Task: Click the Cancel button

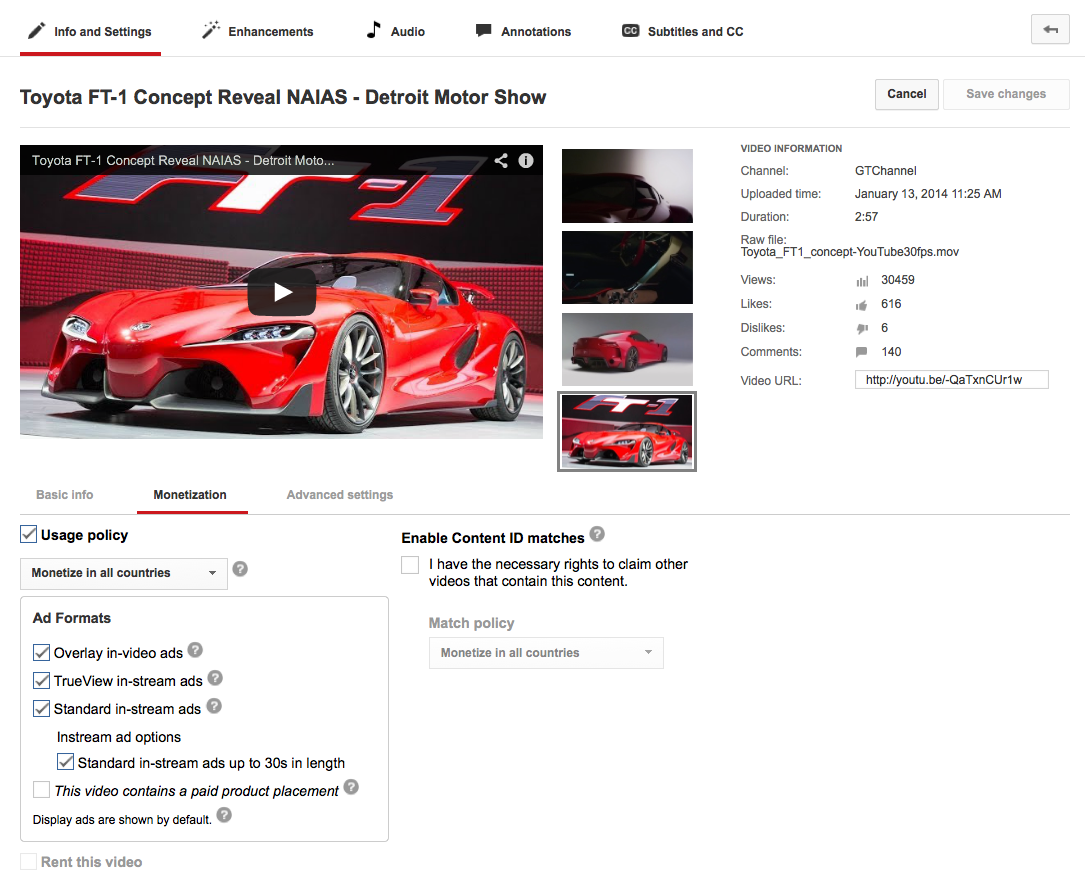Action: 906,94
